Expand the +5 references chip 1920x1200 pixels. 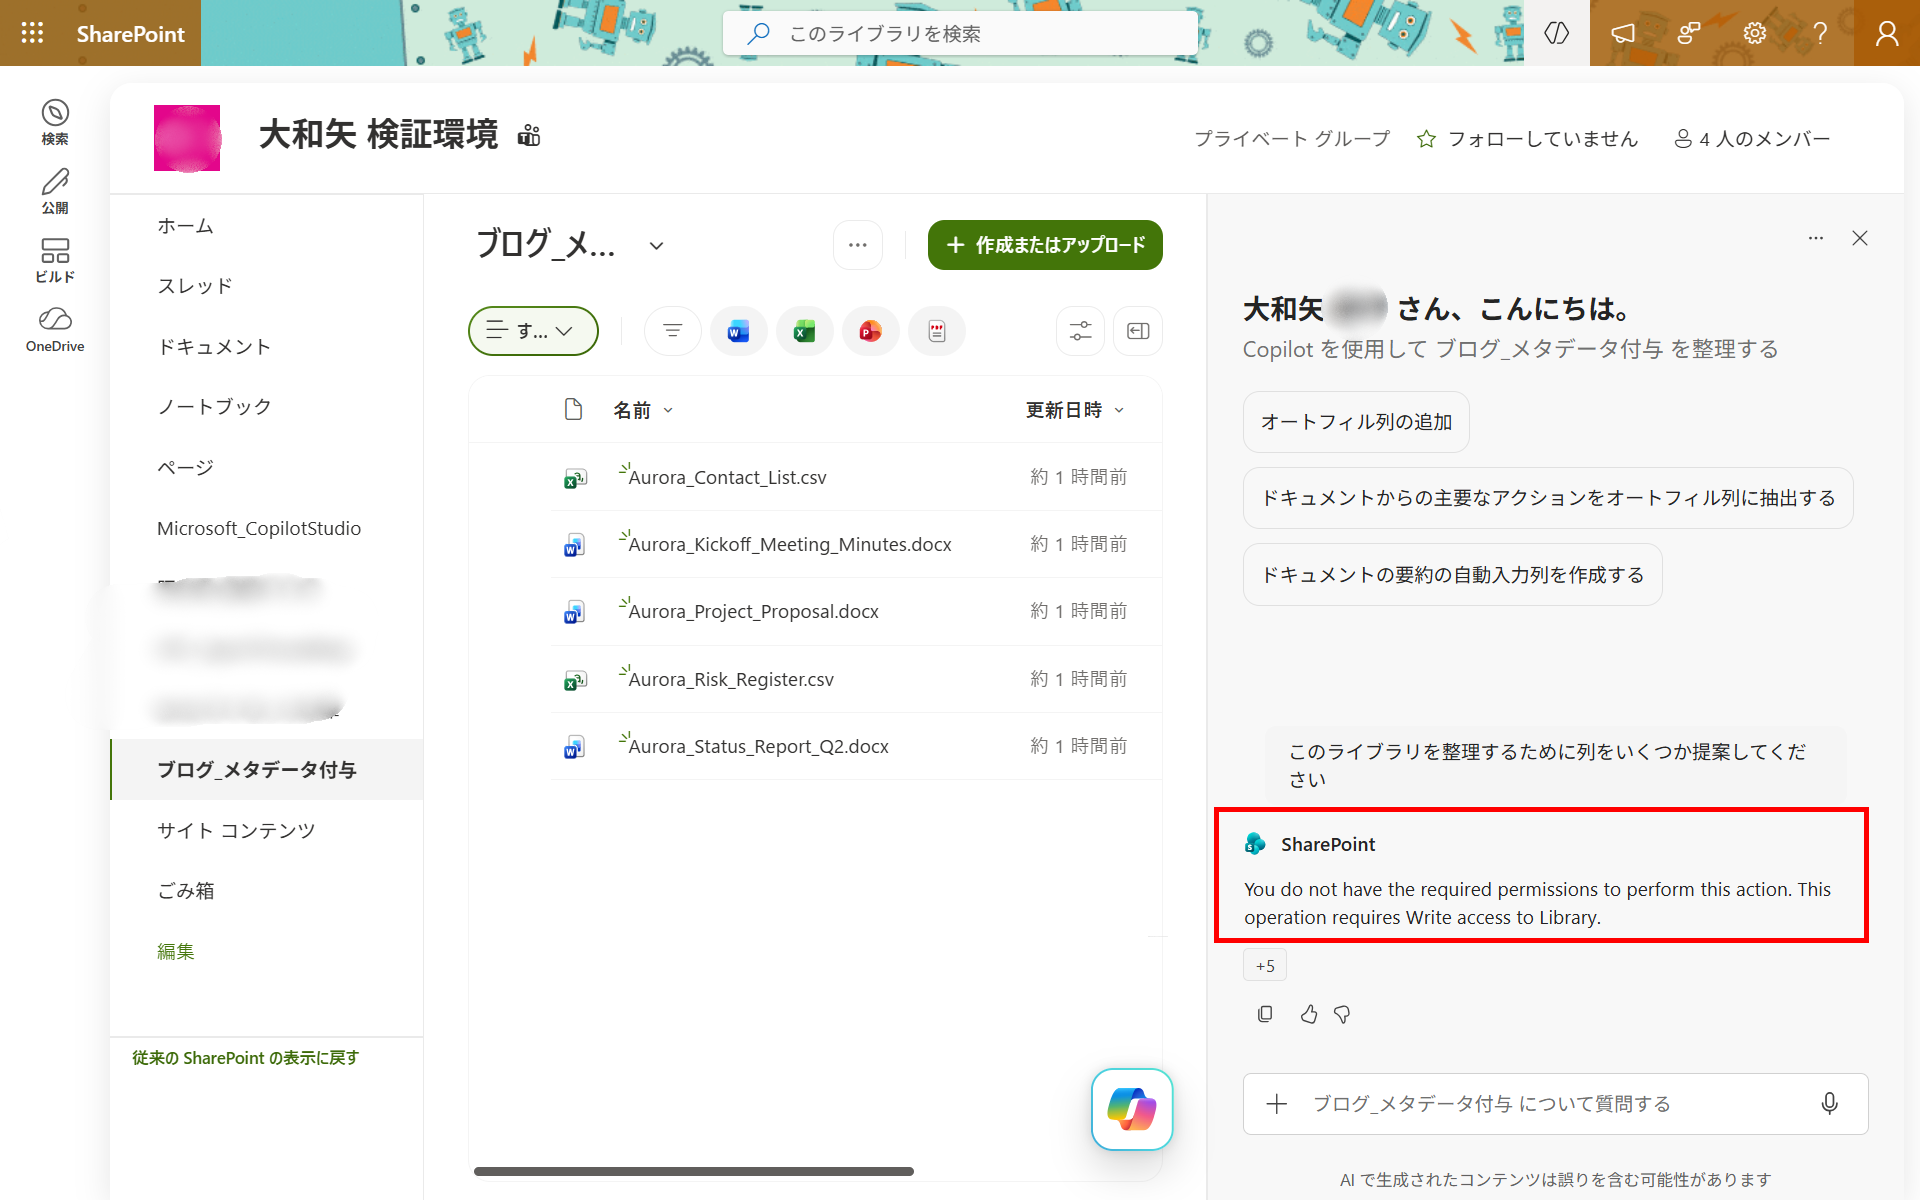click(x=1265, y=966)
